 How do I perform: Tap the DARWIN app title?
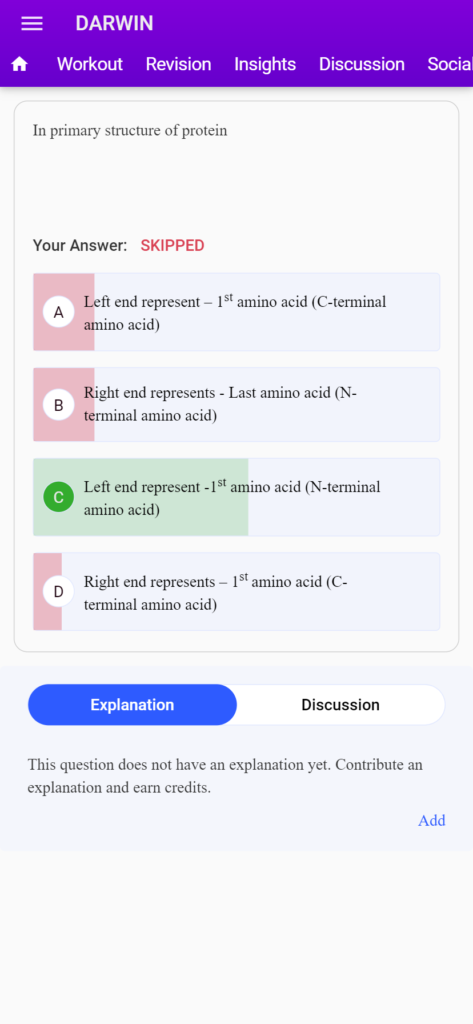coord(114,24)
